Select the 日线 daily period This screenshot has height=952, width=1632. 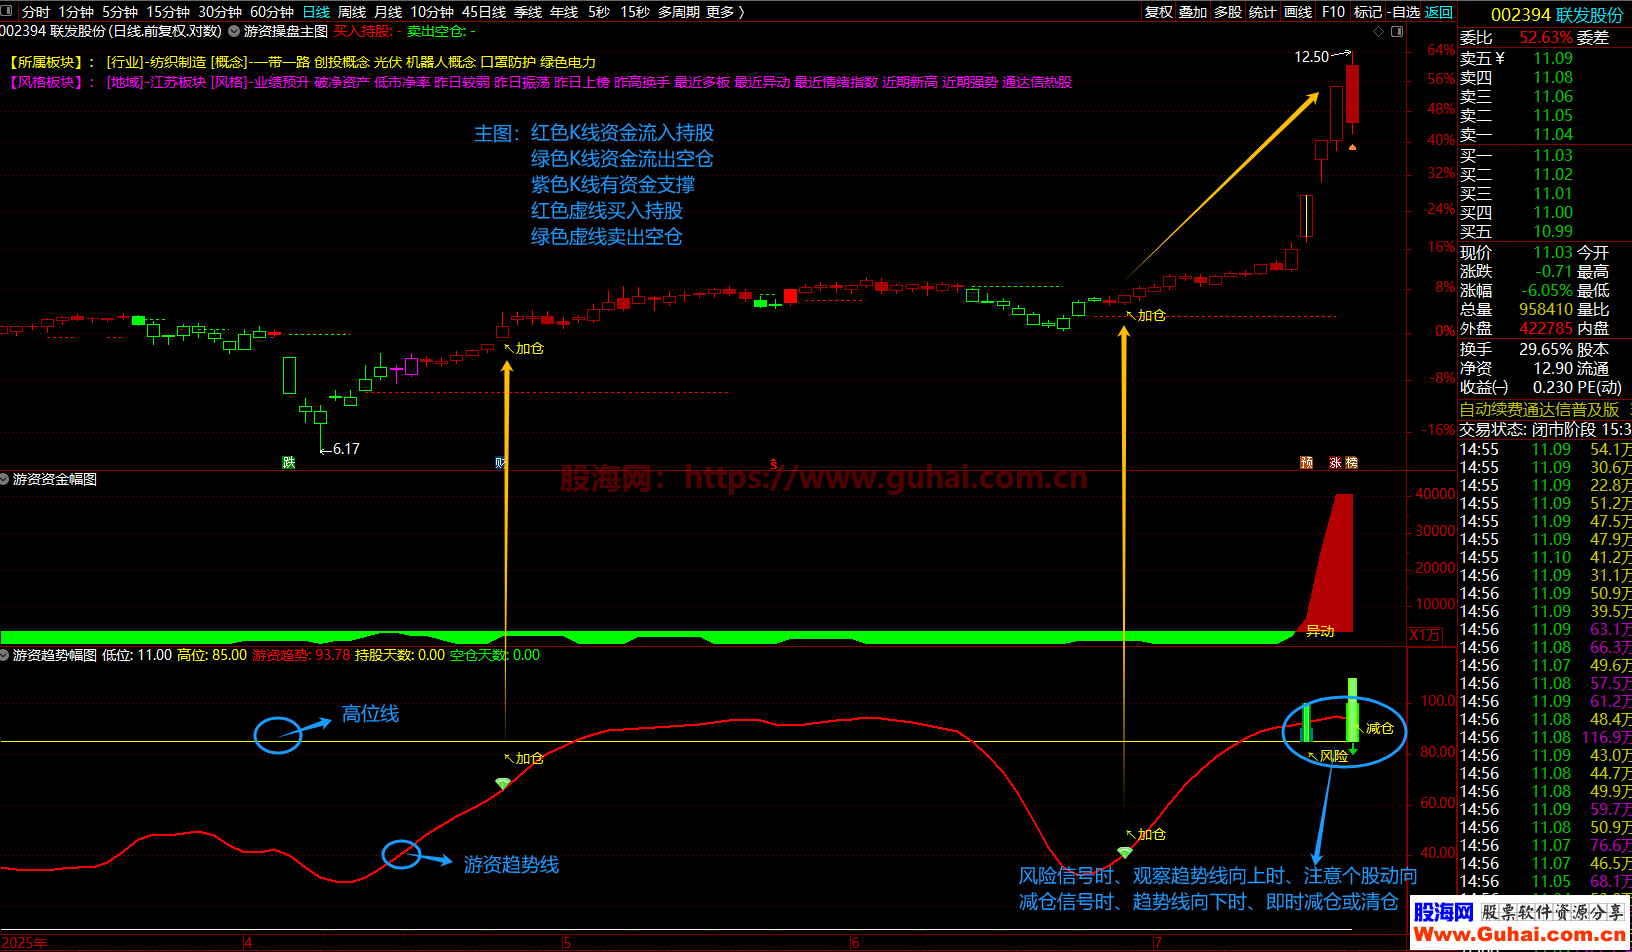coord(316,12)
